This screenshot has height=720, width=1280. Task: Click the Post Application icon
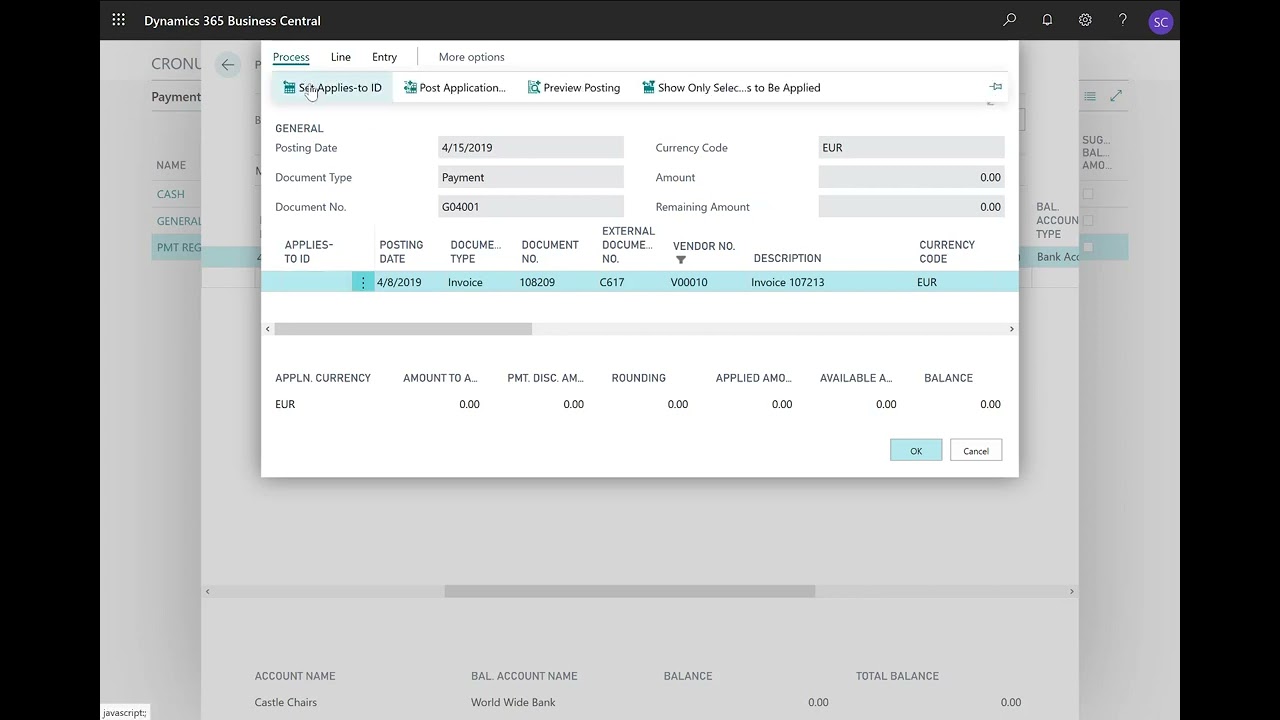coord(410,88)
